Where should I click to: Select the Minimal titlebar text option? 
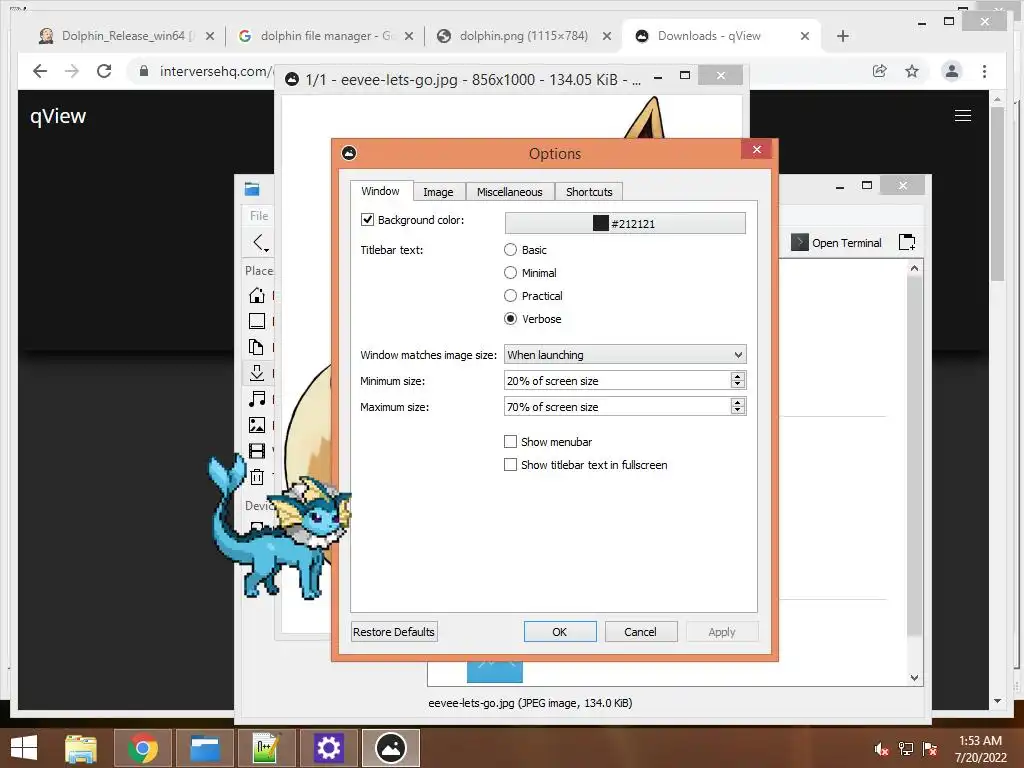pyautogui.click(x=510, y=273)
